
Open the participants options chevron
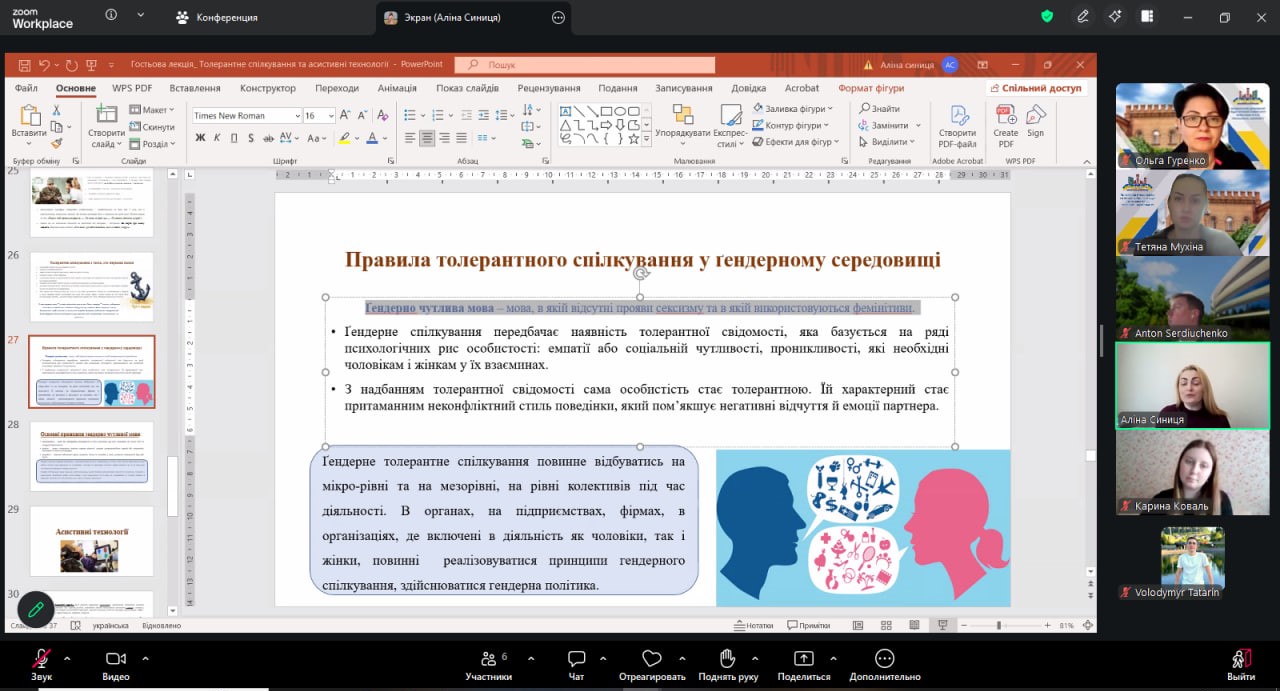tap(530, 659)
